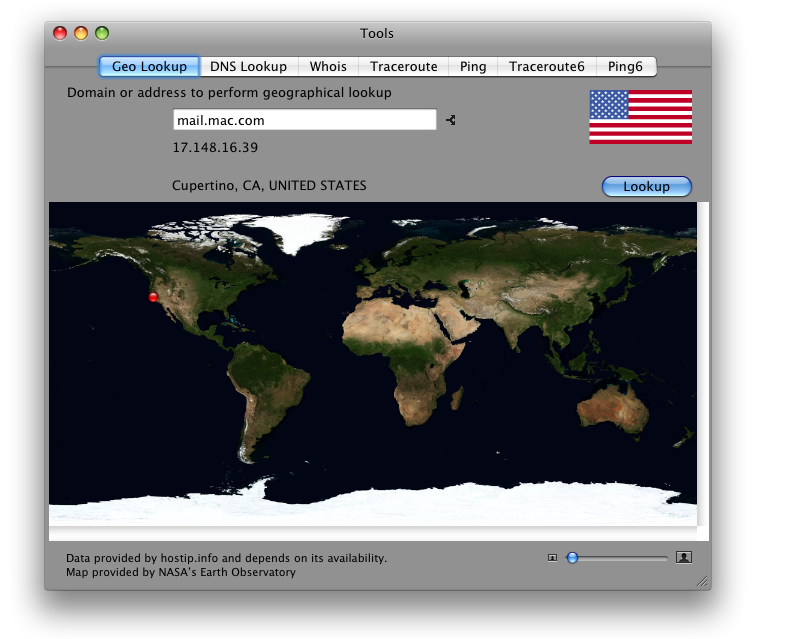Screen dimensions: 794x639
Task: Click the Cupertino, CA, UNITED STATES text
Action: (x=269, y=185)
